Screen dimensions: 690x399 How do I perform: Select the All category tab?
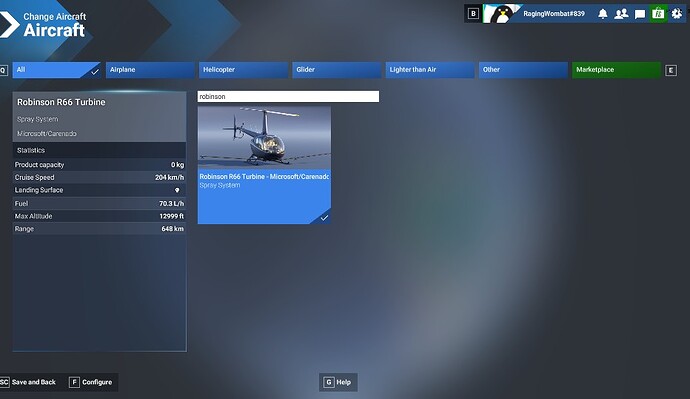point(57,70)
